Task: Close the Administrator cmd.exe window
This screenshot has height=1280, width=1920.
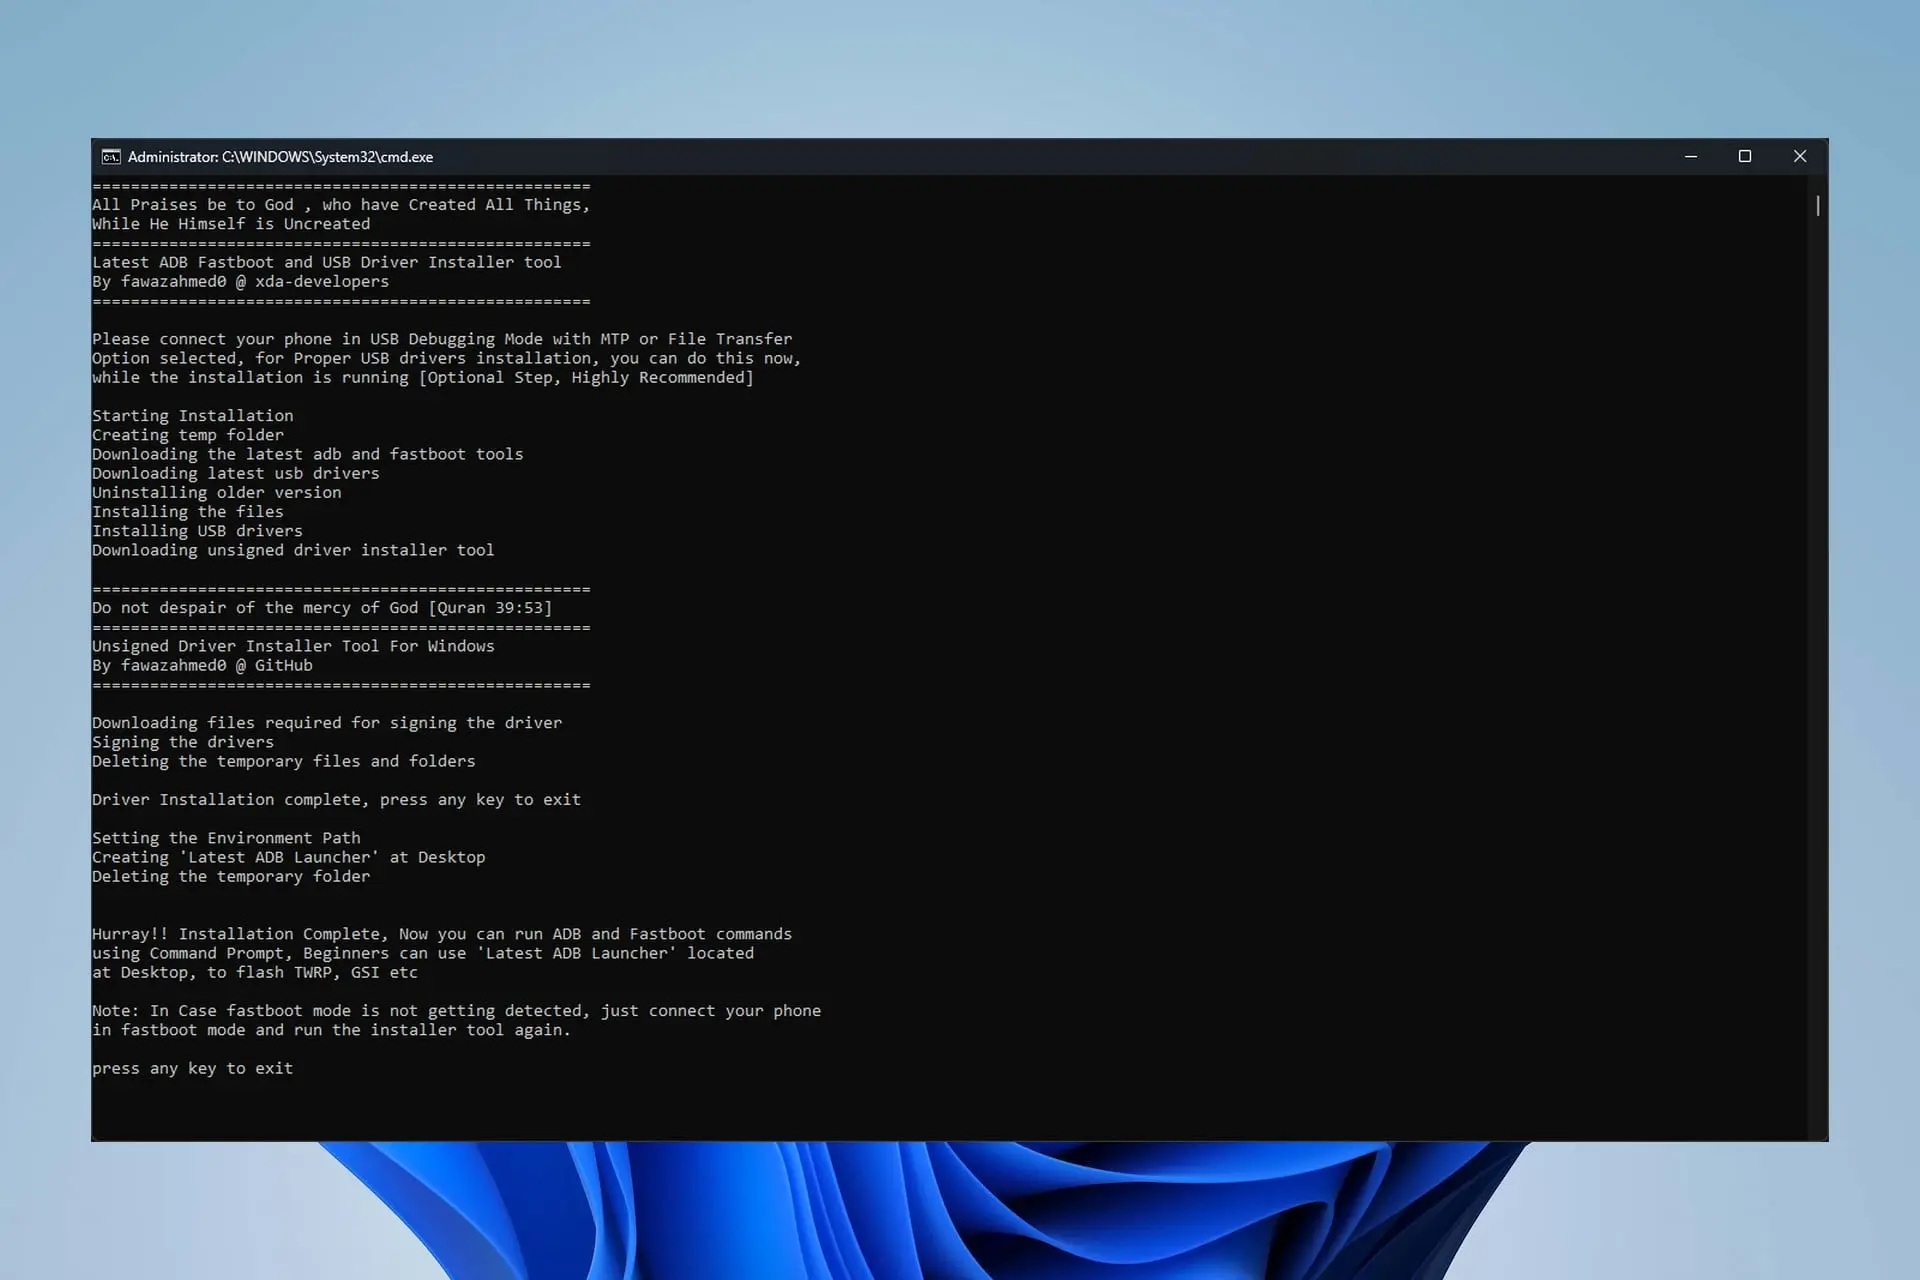Action: click(x=1800, y=157)
